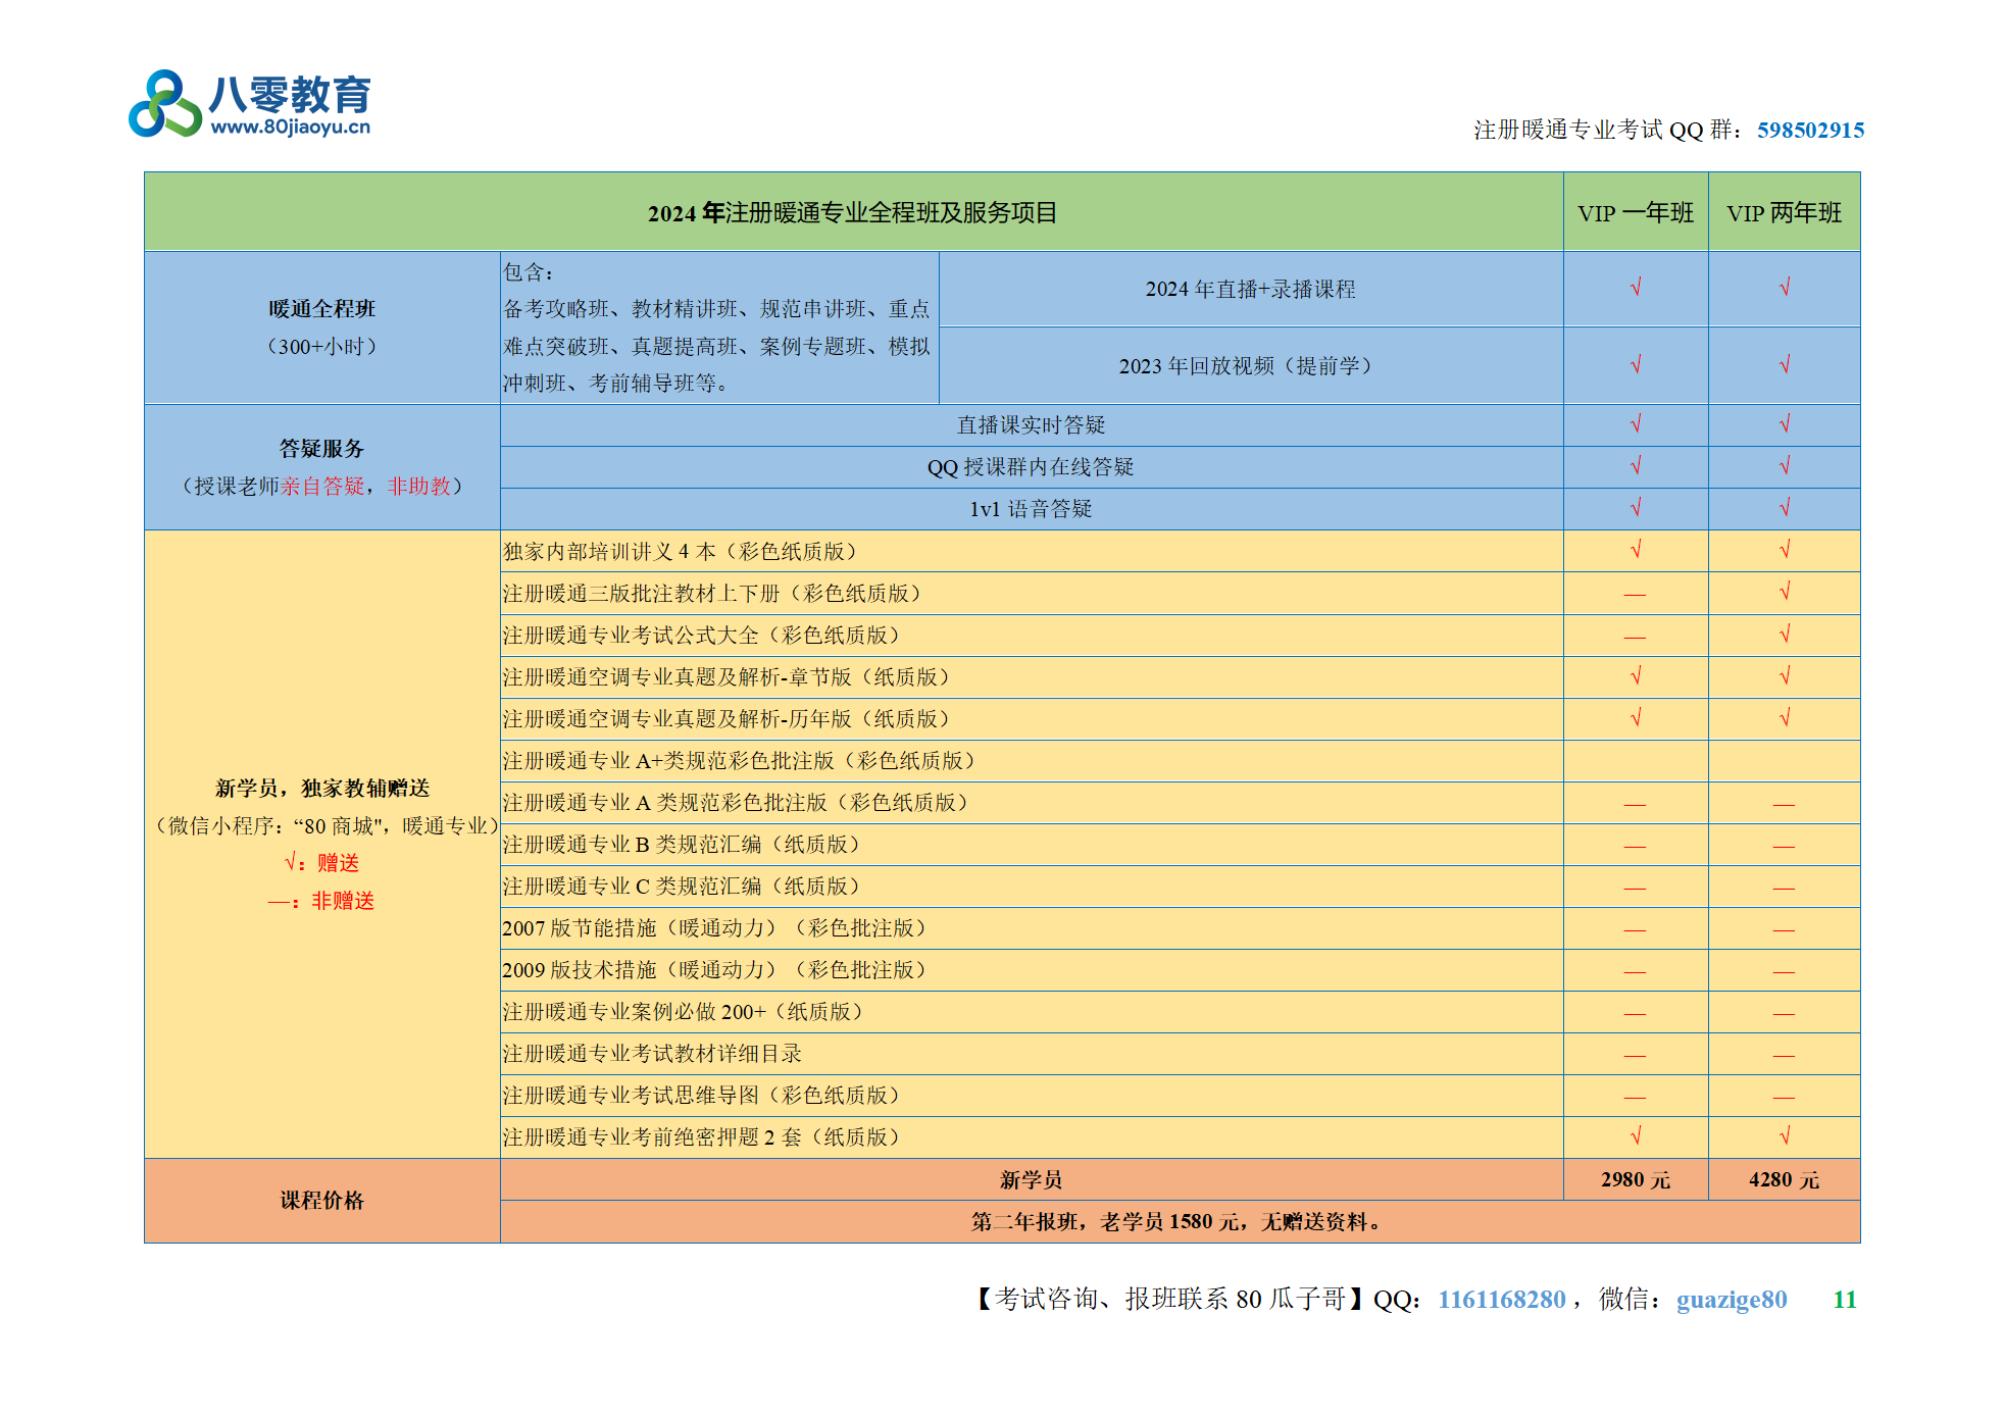Click 2023年回放视频(提前学) cell
Image resolution: width=2004 pixels, height=1417 pixels.
click(x=1250, y=366)
